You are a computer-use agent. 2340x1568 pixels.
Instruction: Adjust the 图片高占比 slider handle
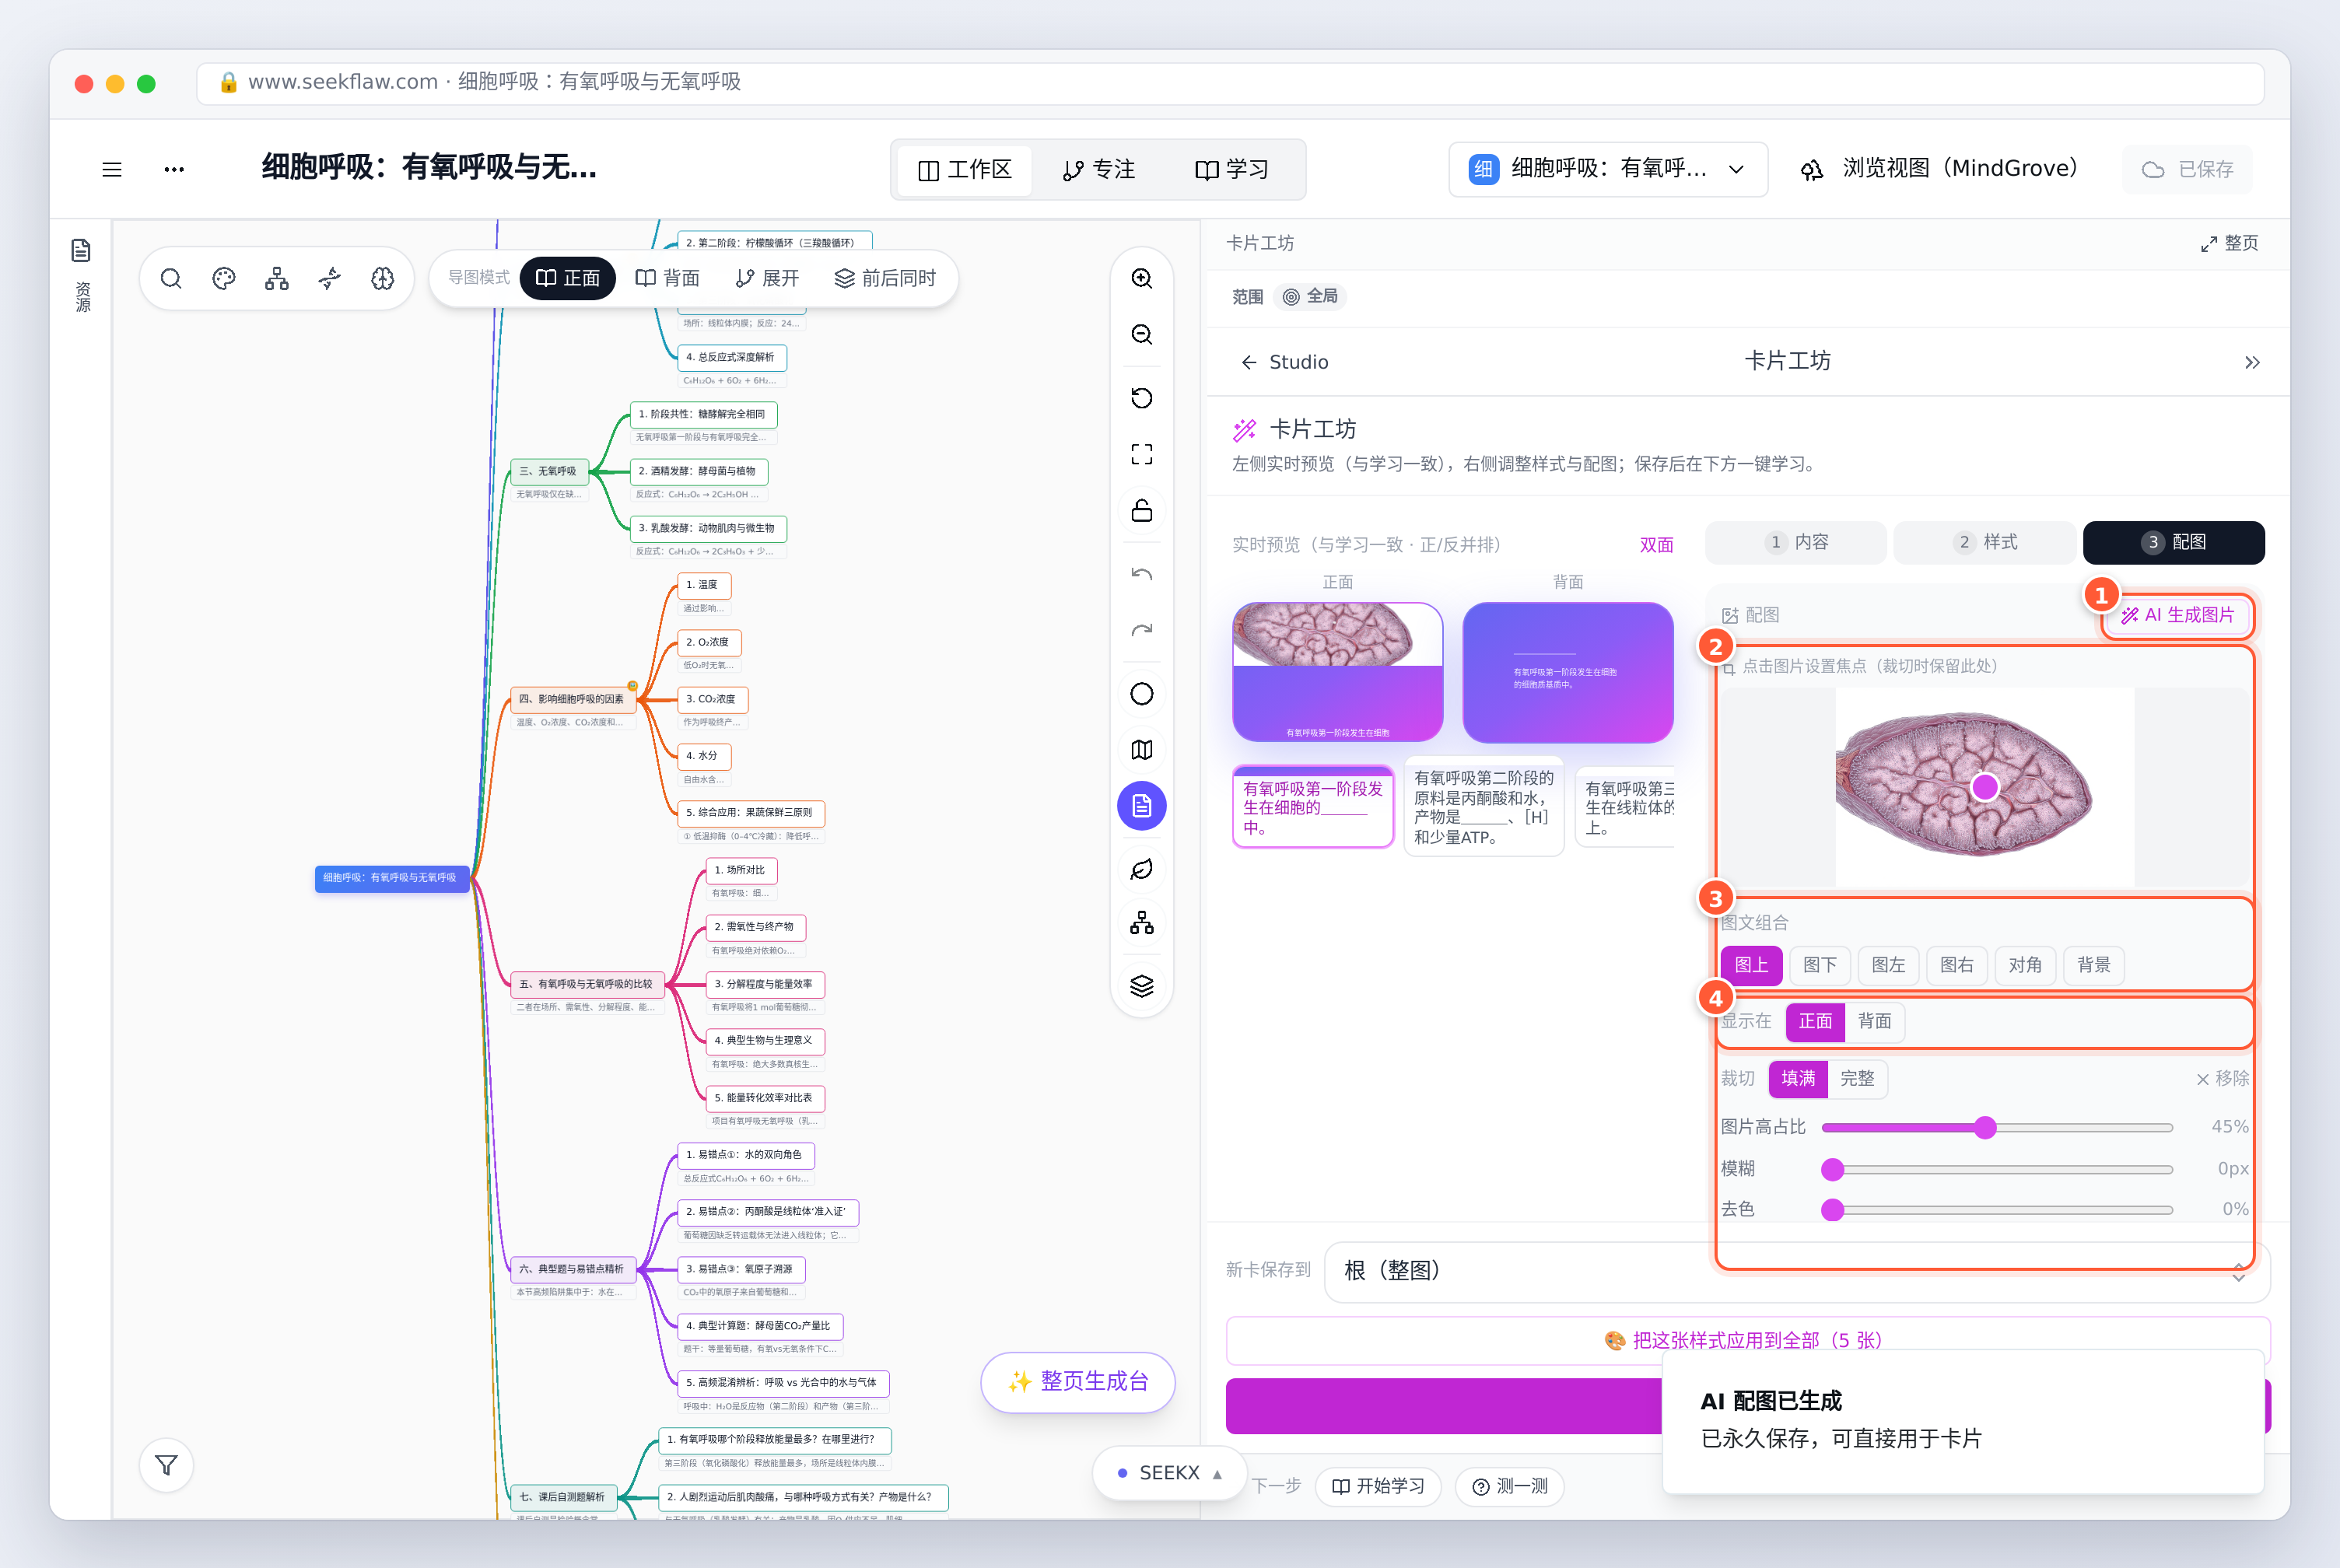pos(1985,1127)
